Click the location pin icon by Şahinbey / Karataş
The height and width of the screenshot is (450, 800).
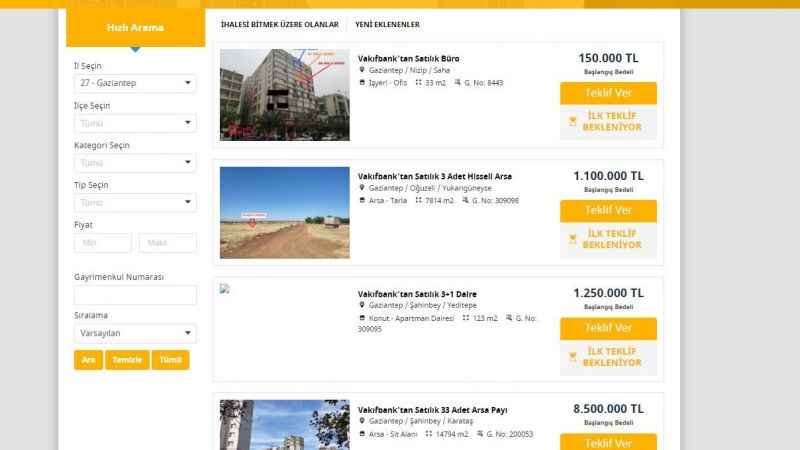pos(362,421)
